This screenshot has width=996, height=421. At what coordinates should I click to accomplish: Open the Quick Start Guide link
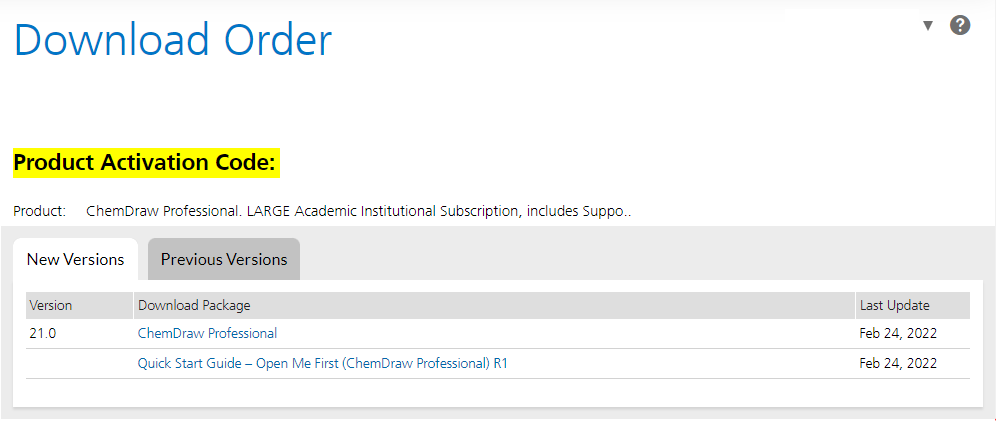tap(323, 363)
